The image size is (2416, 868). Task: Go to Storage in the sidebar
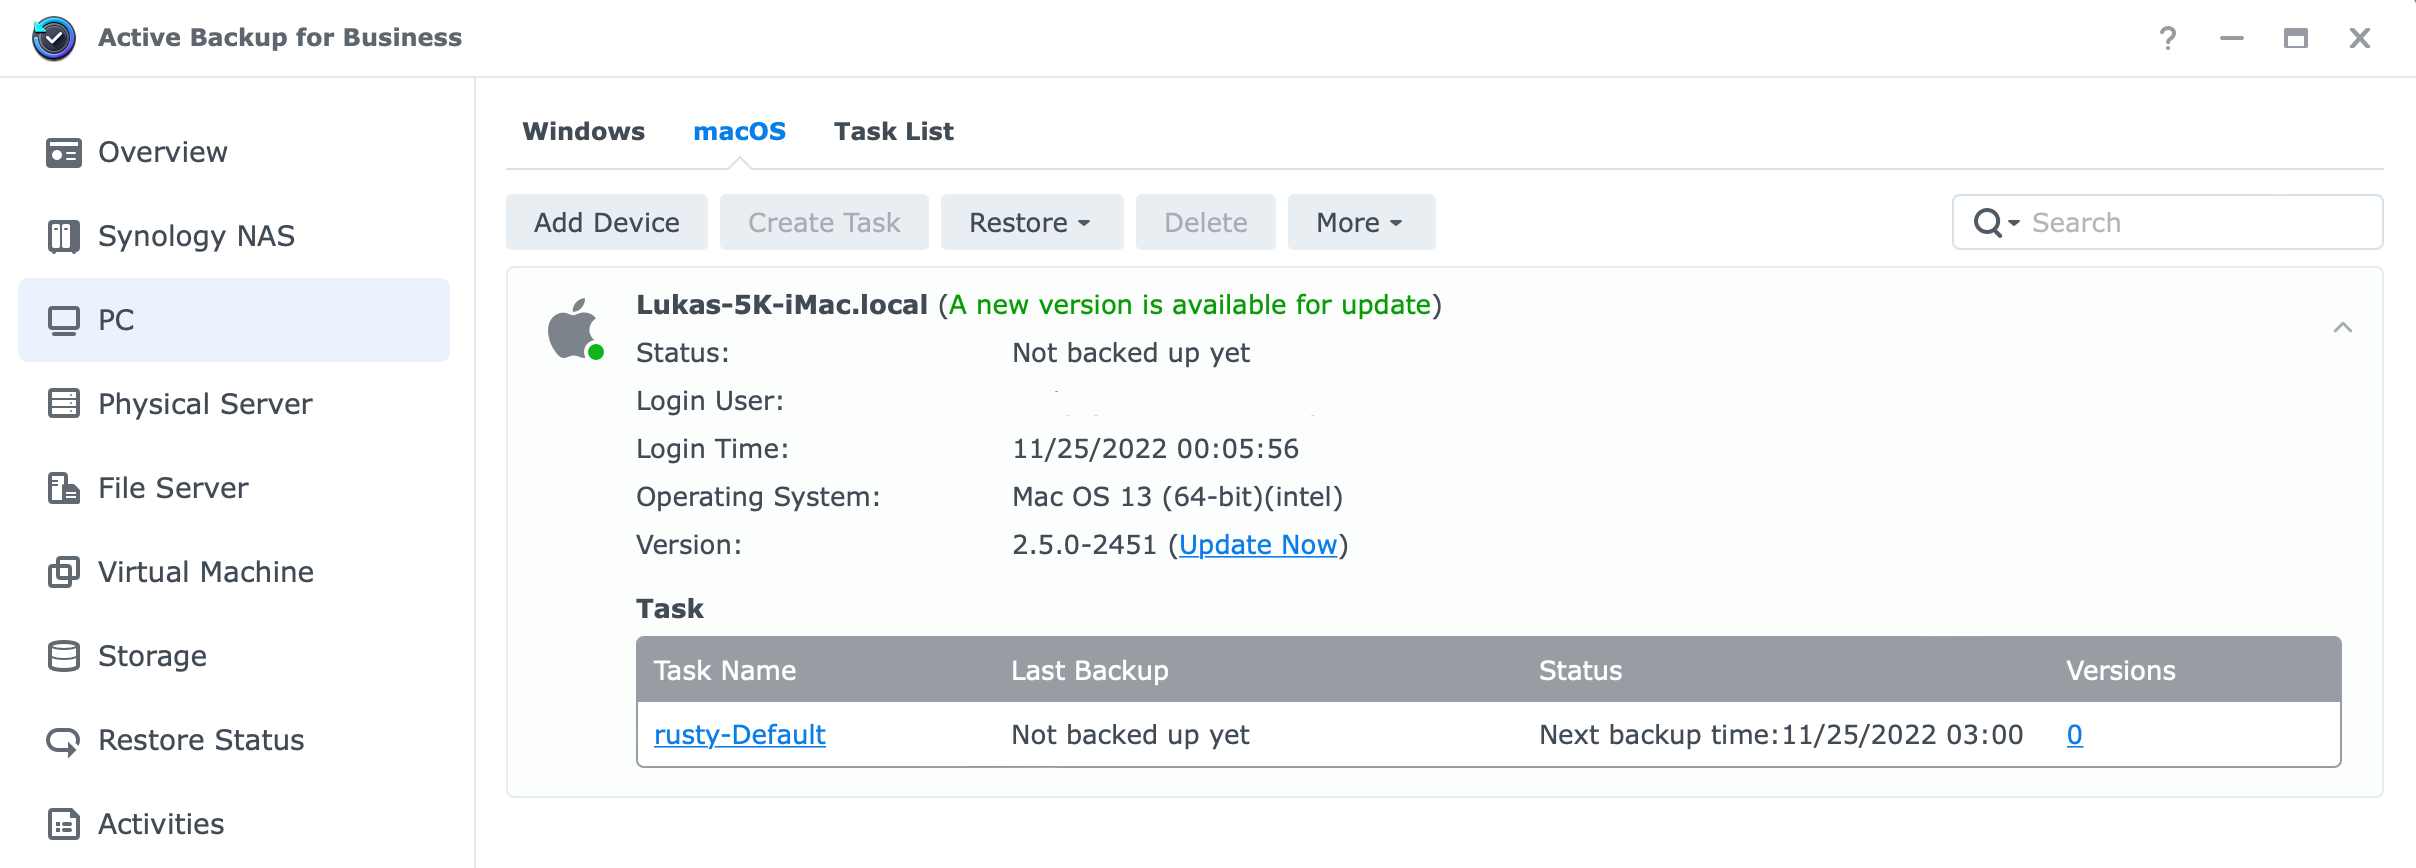tap(234, 656)
